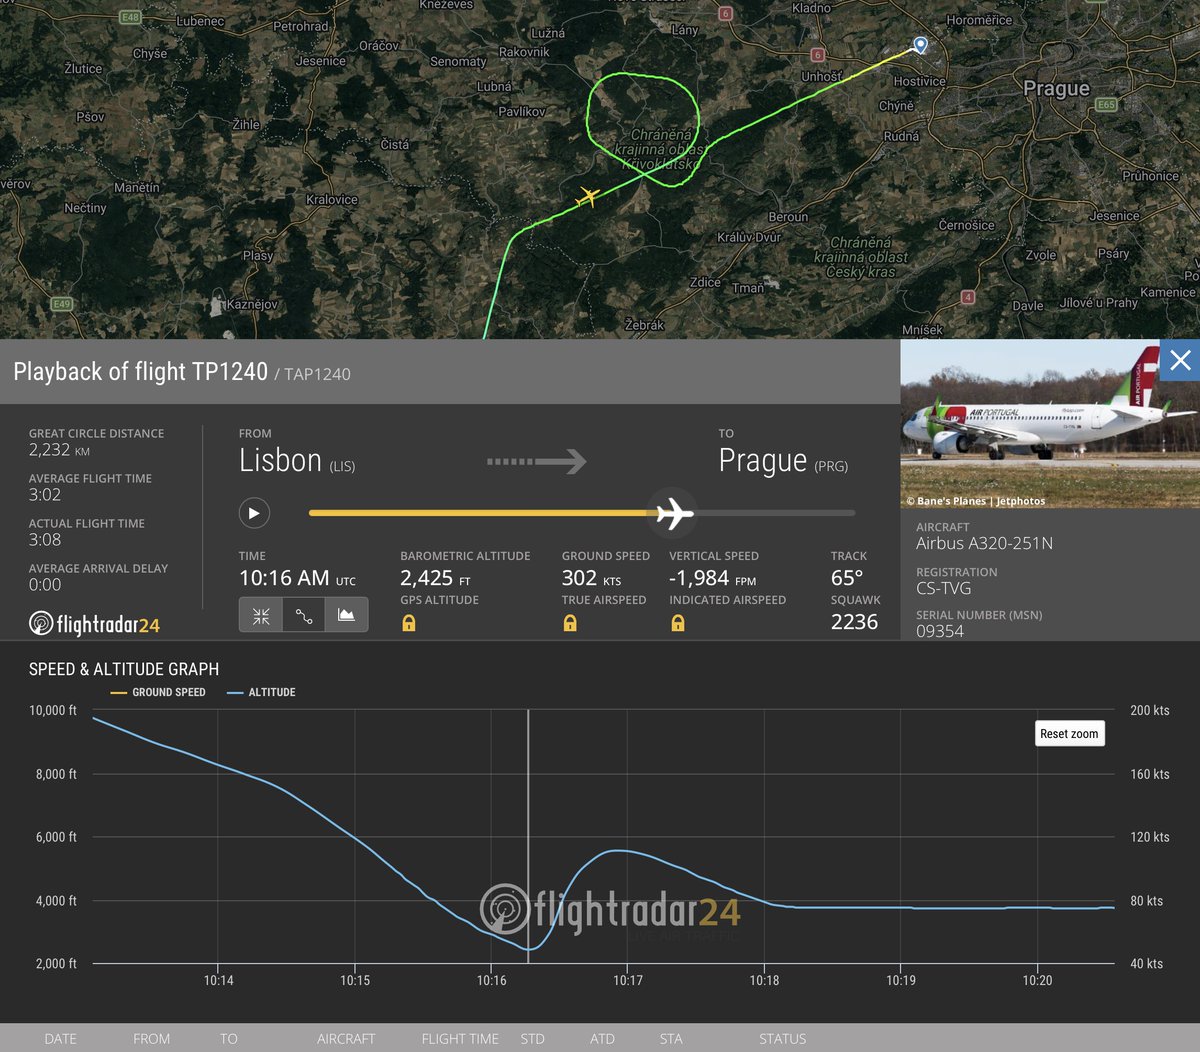Click the squawk code 2236
Viewport: 1200px width, 1052px height.
point(854,621)
